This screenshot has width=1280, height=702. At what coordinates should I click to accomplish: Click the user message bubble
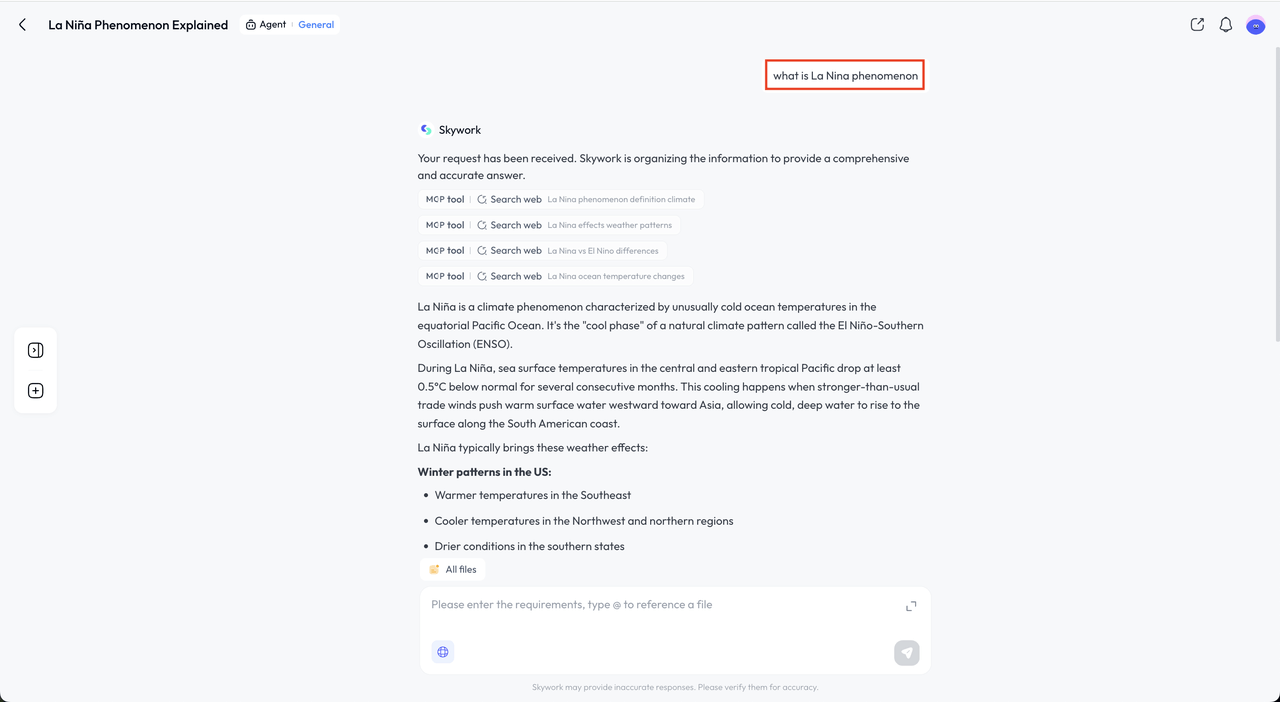(845, 76)
